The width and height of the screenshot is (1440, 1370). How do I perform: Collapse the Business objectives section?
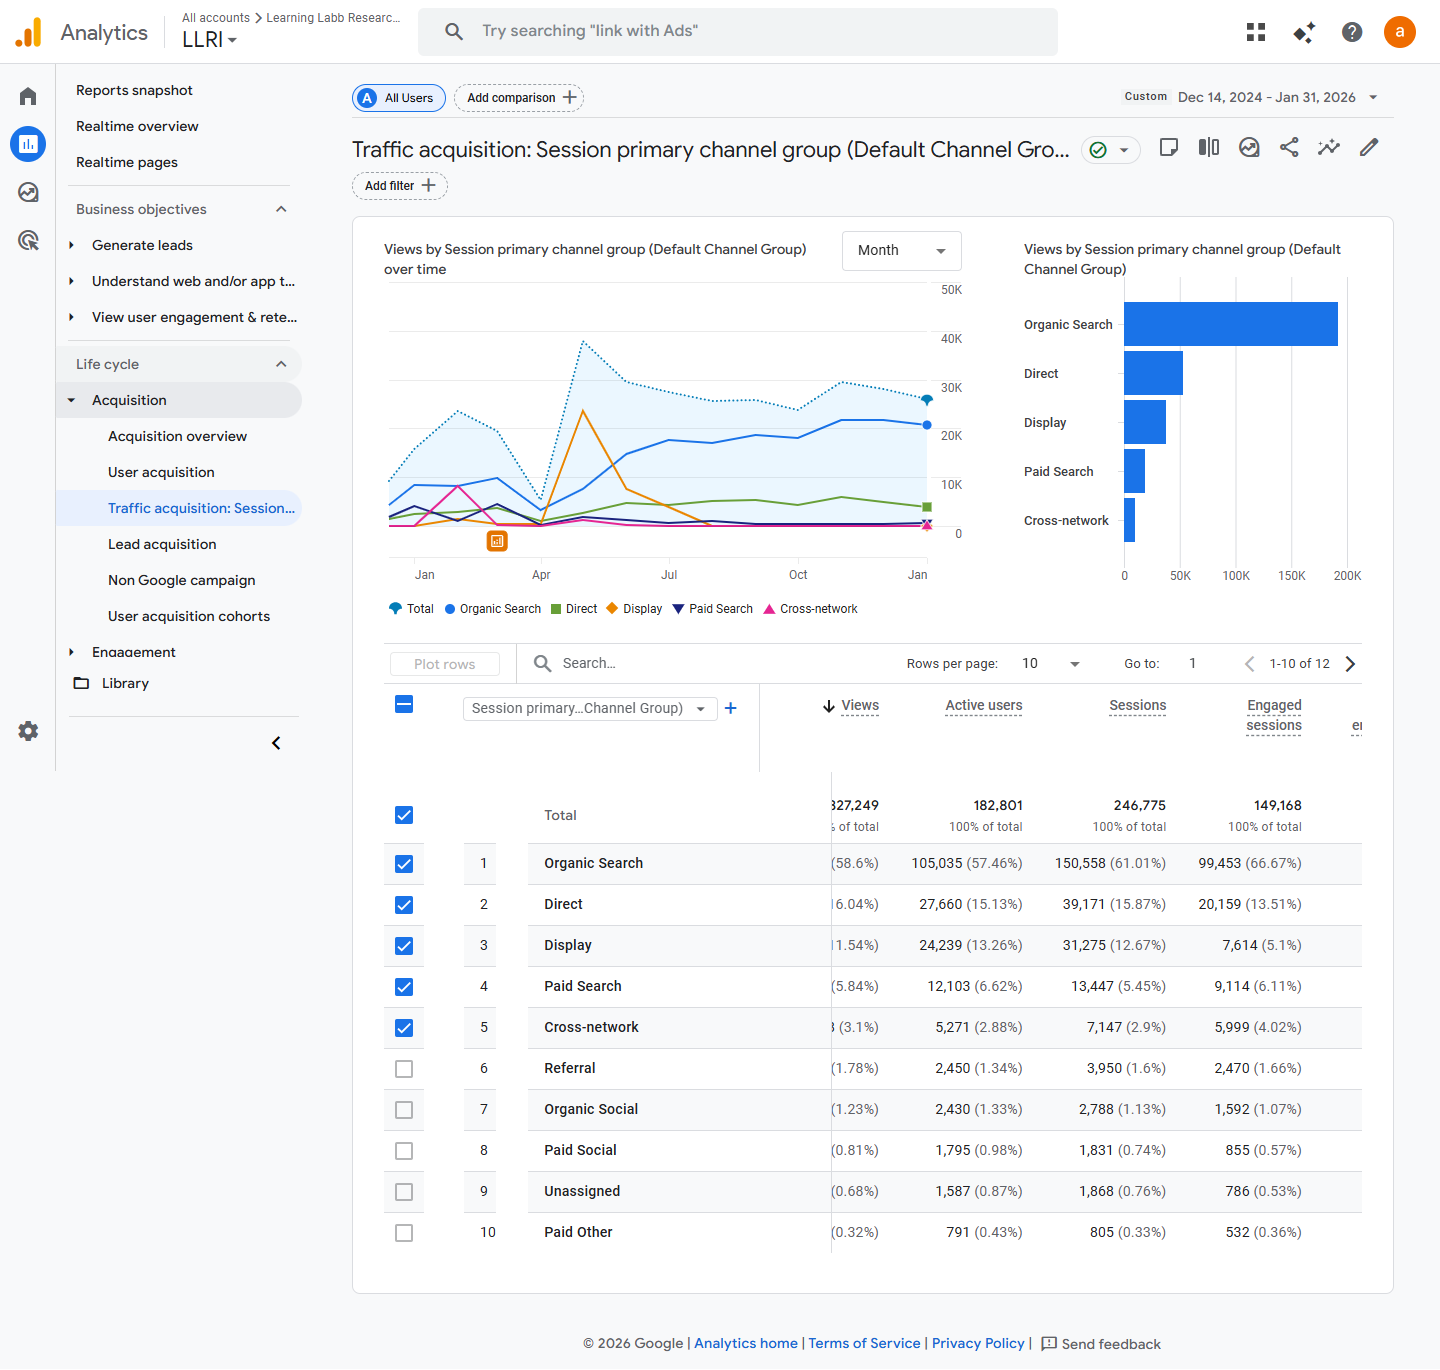[x=281, y=209]
